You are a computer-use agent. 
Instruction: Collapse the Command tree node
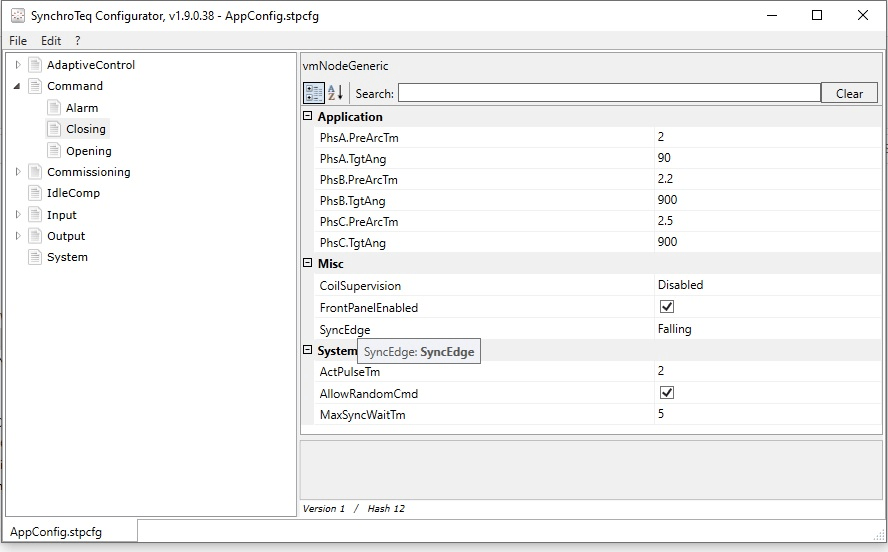point(18,86)
